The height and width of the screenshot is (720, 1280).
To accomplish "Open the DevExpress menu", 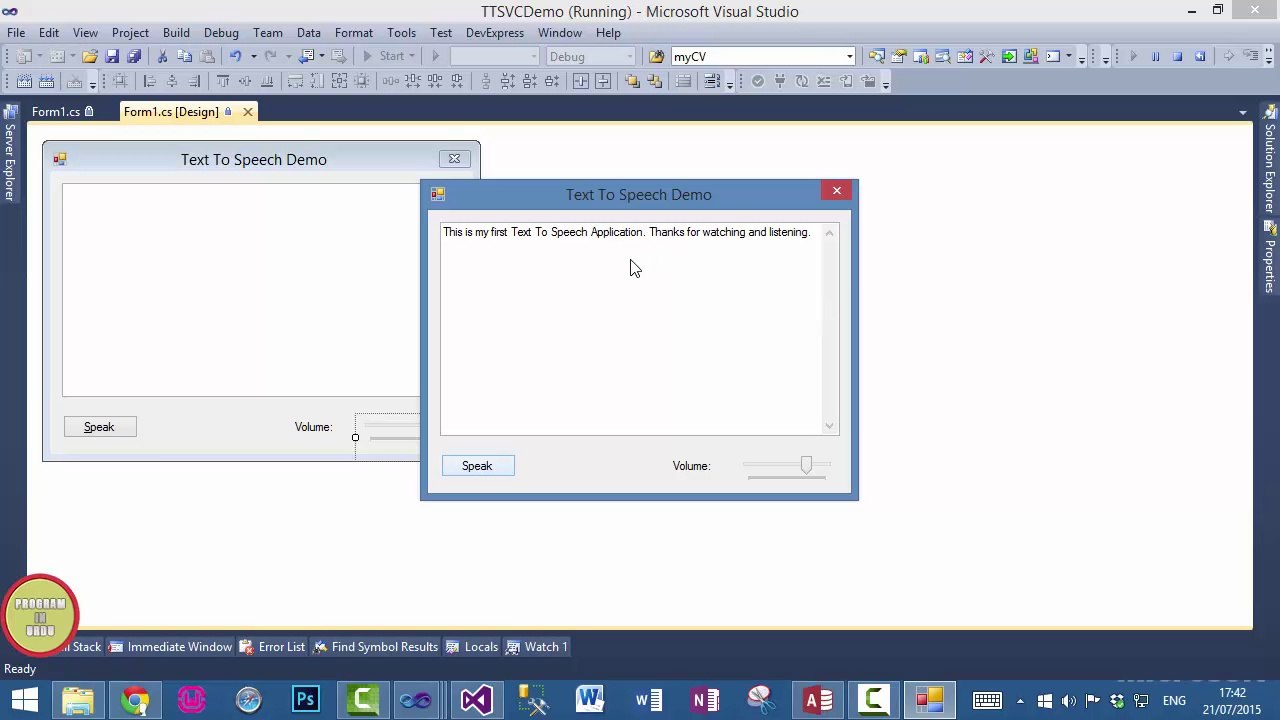I will (x=495, y=32).
